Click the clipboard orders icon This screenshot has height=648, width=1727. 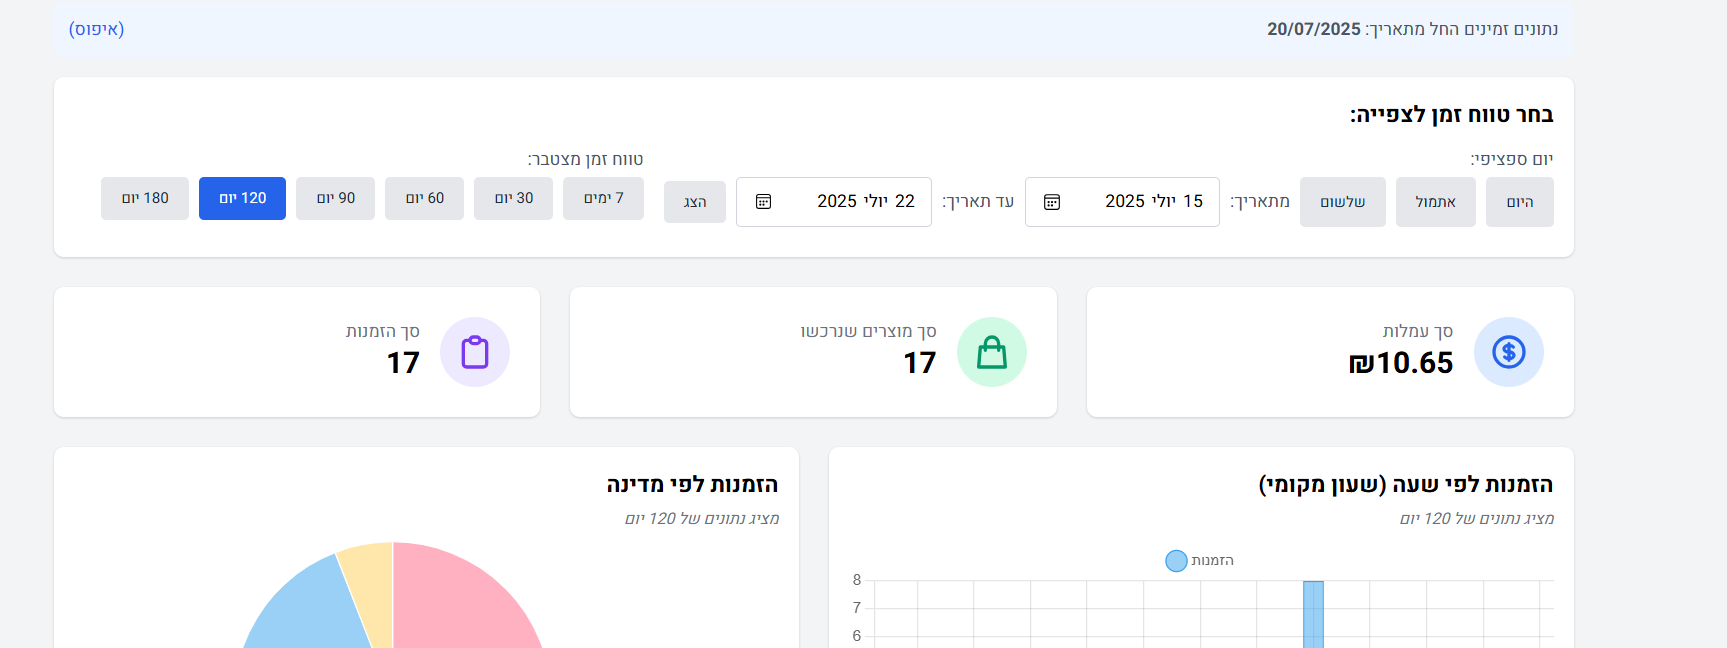coord(475,352)
